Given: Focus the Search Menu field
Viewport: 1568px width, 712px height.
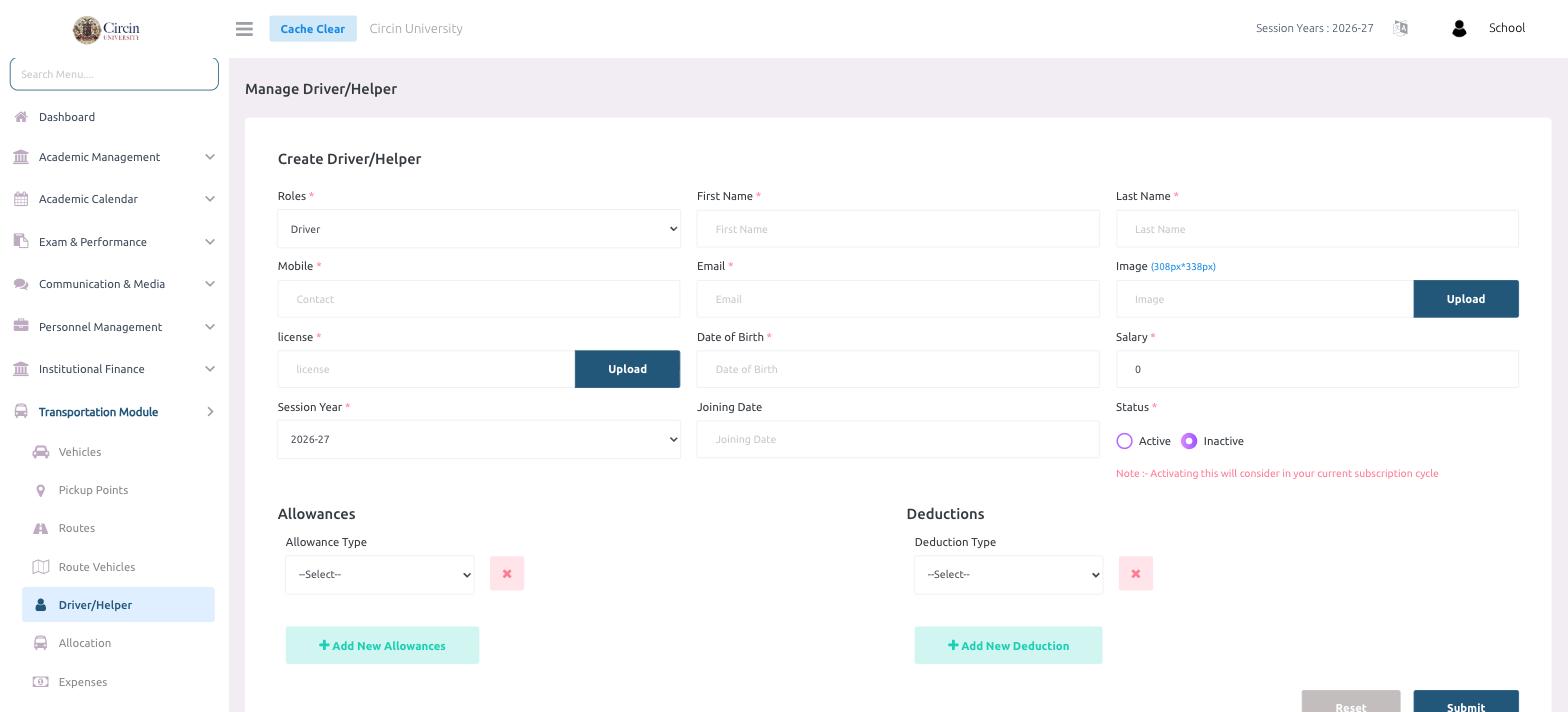Looking at the screenshot, I should click(x=114, y=74).
